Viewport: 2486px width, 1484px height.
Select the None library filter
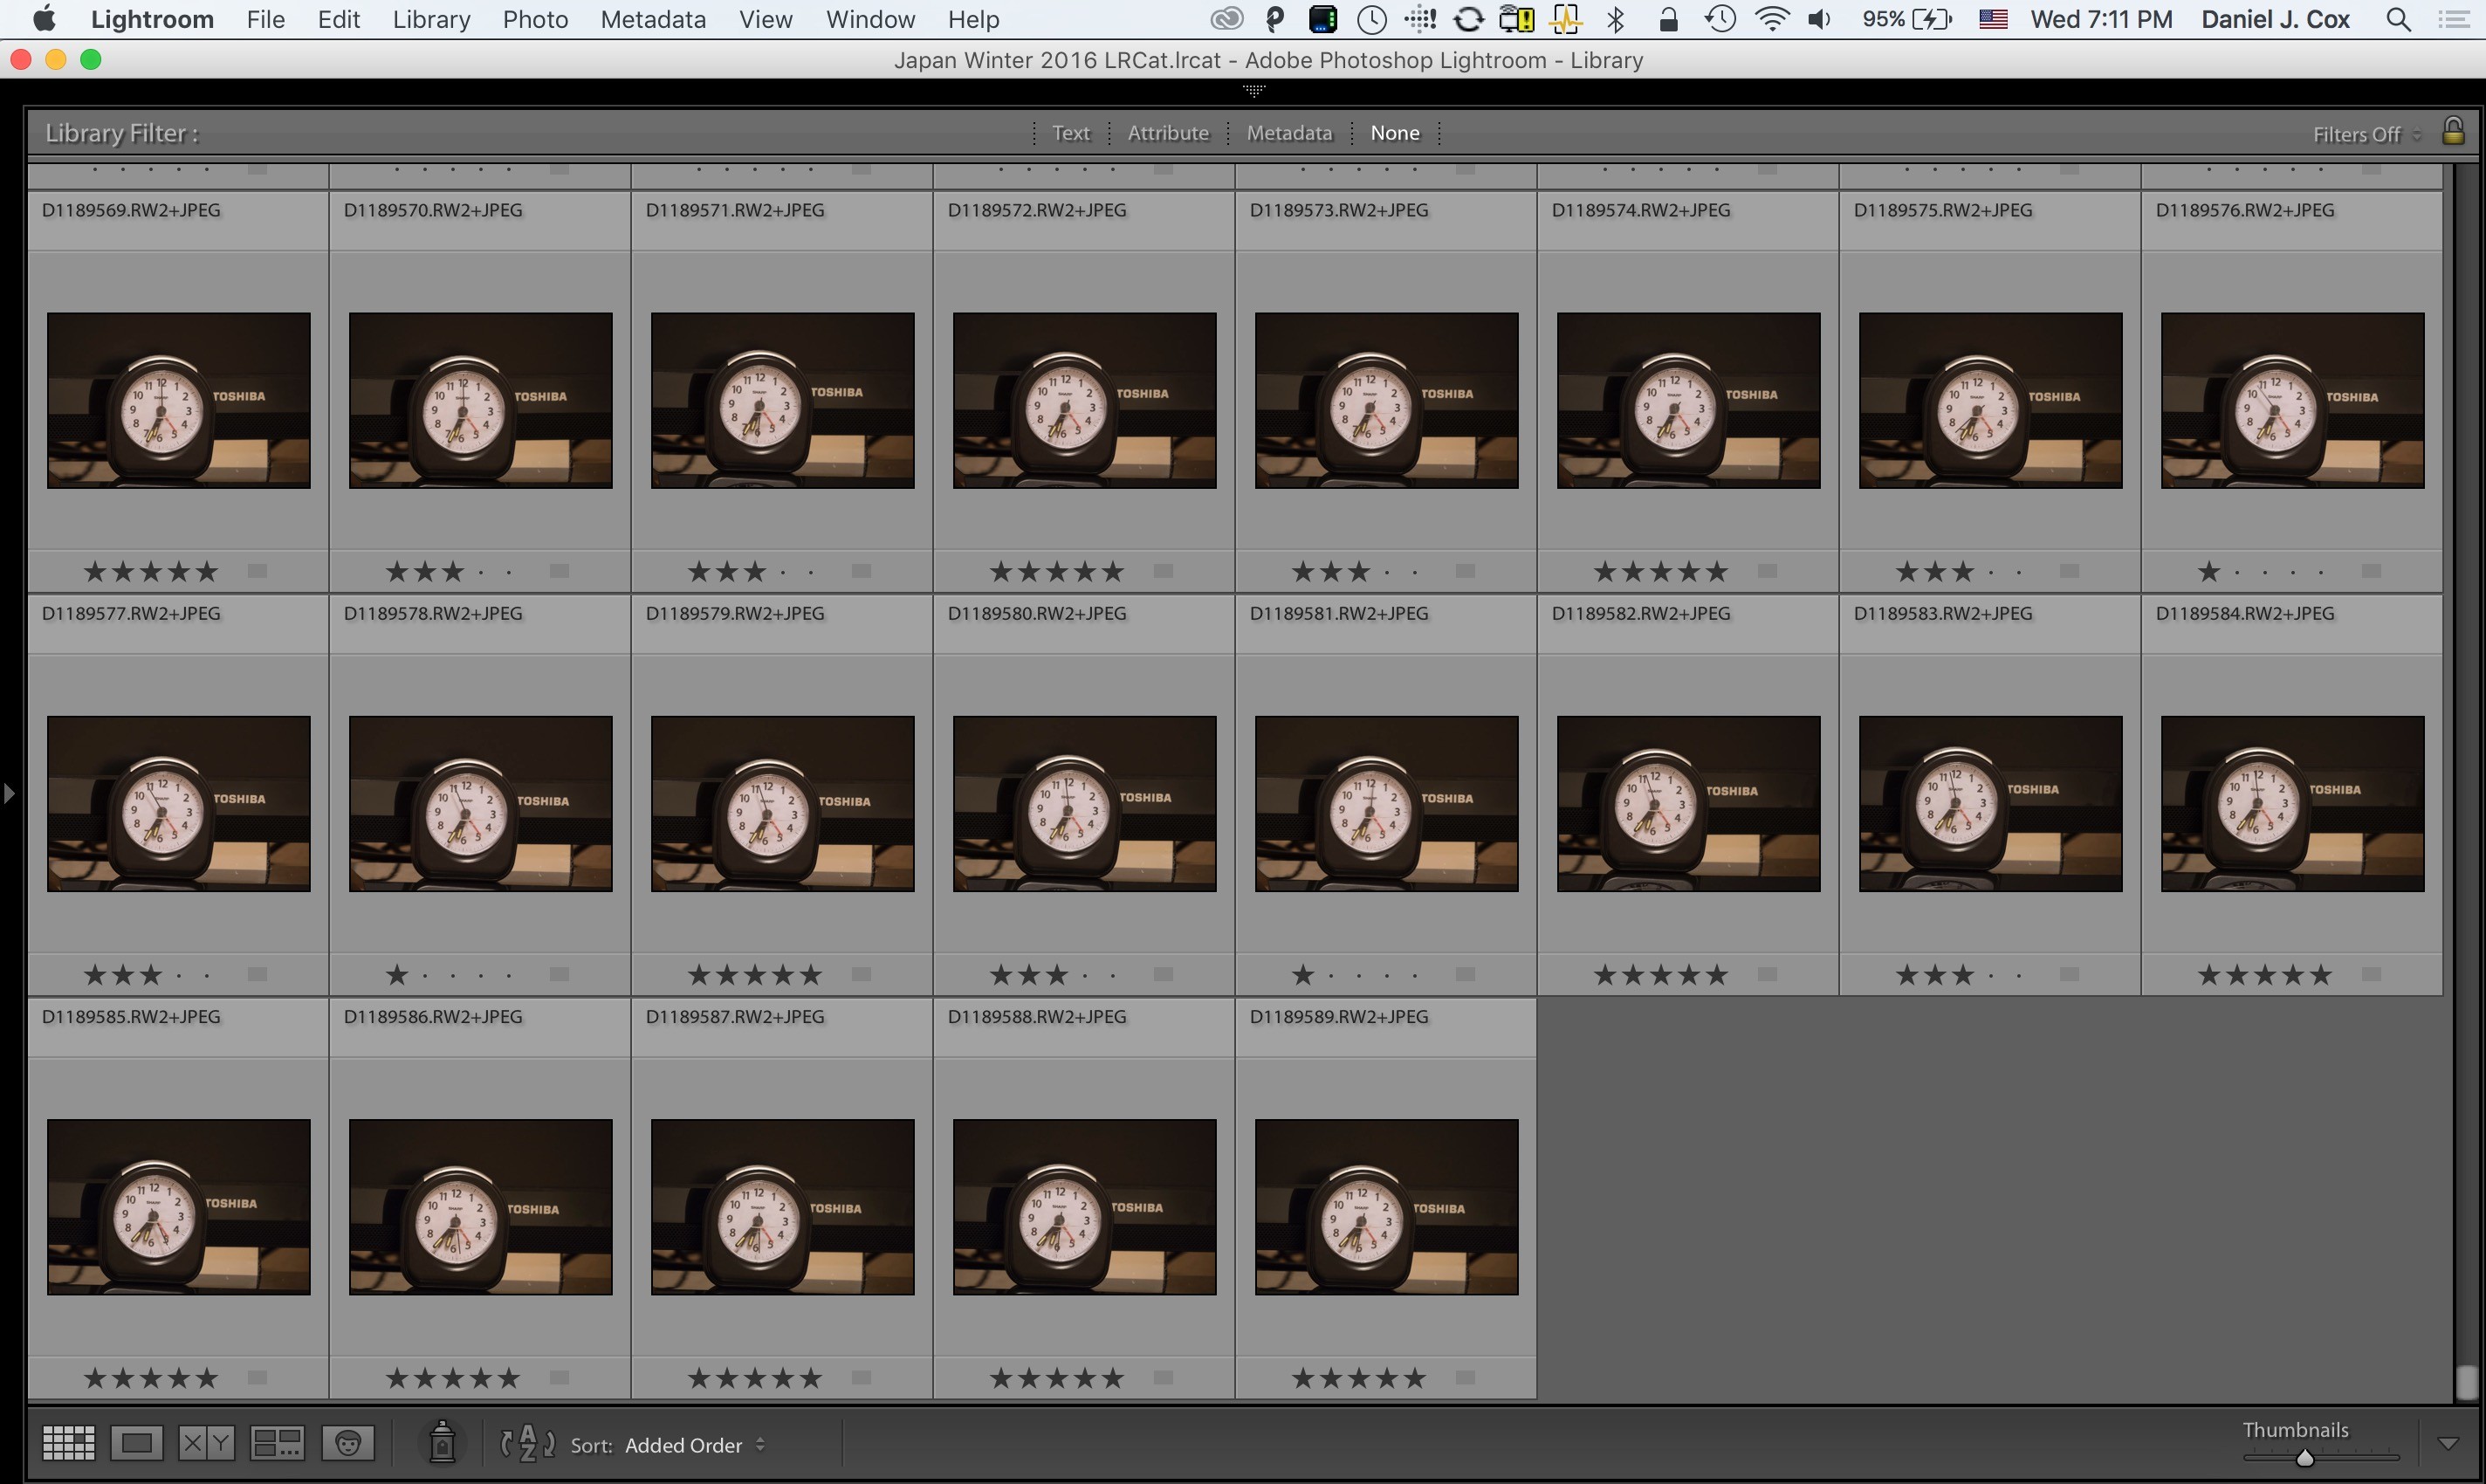1395,133
